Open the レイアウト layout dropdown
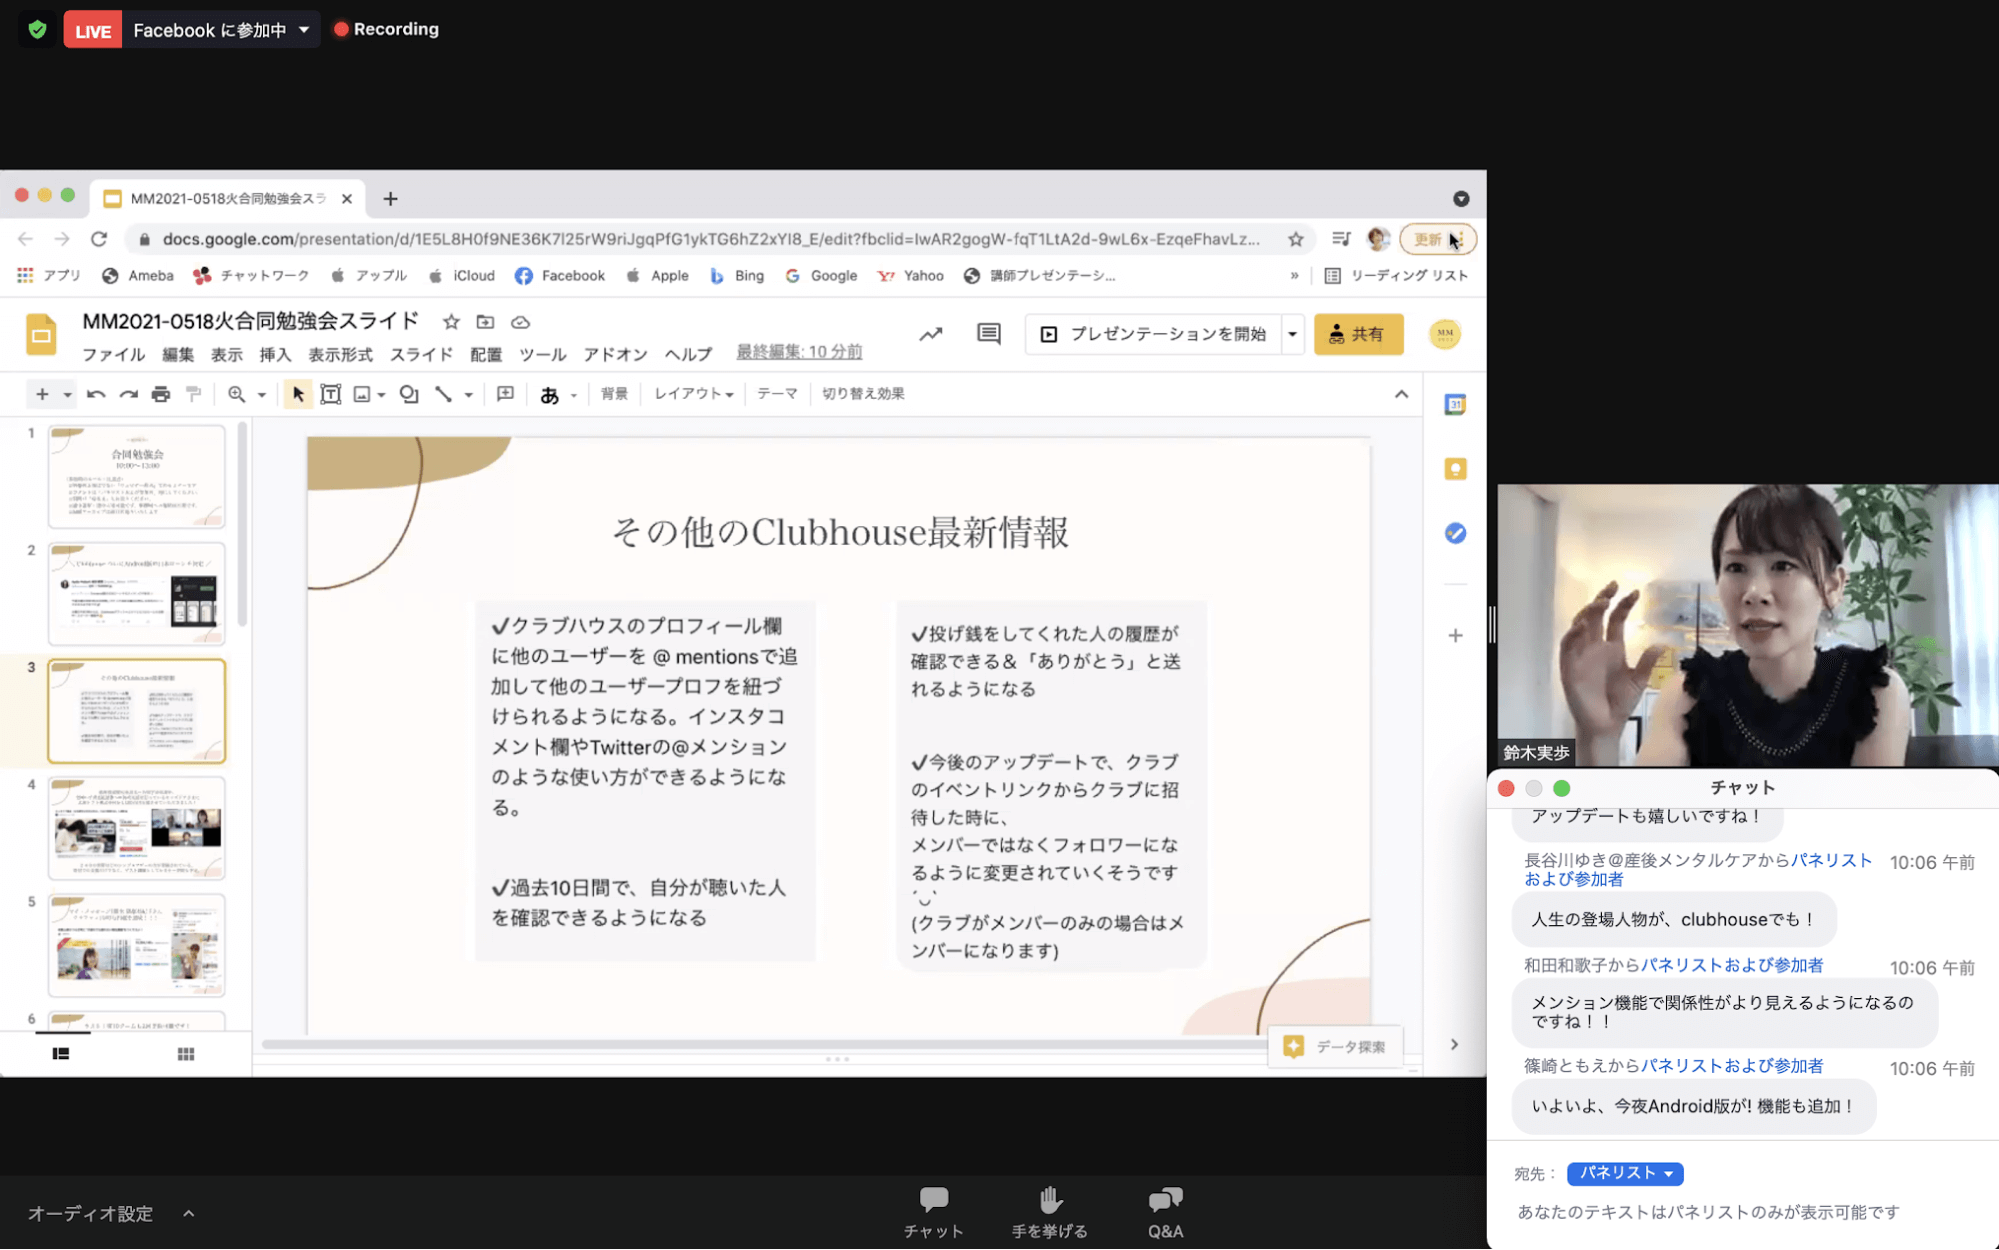 coord(694,394)
